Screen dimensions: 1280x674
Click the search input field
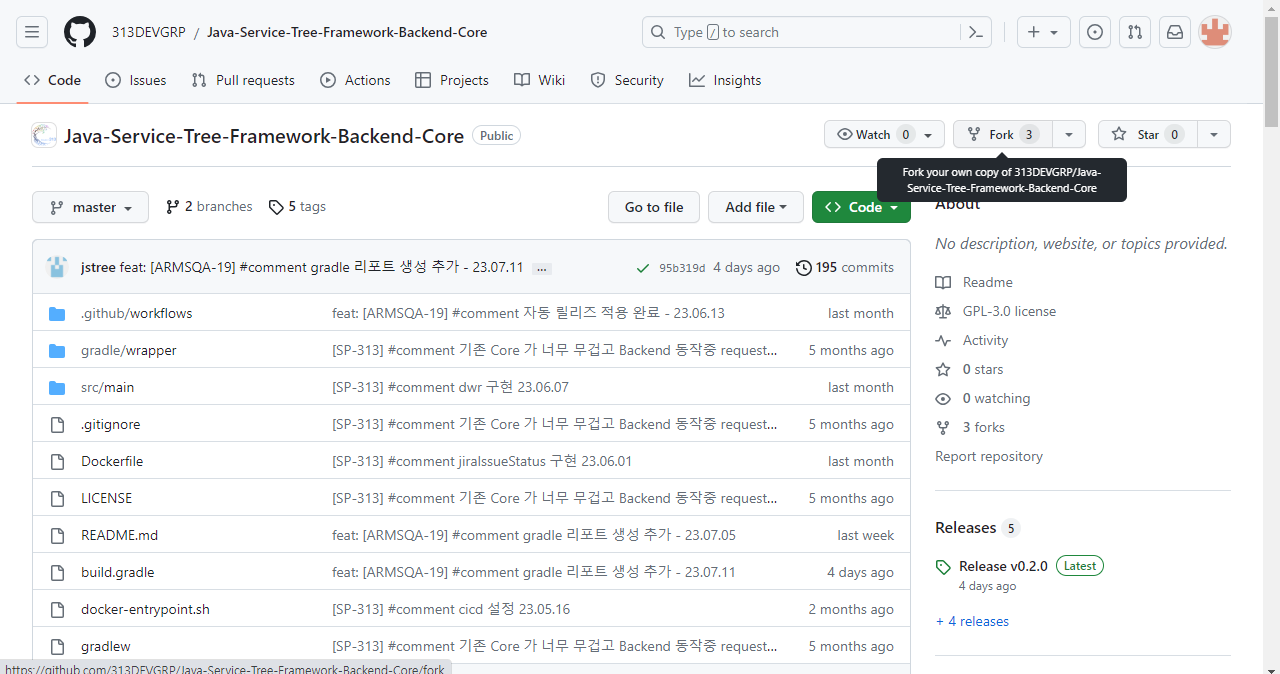coord(800,32)
